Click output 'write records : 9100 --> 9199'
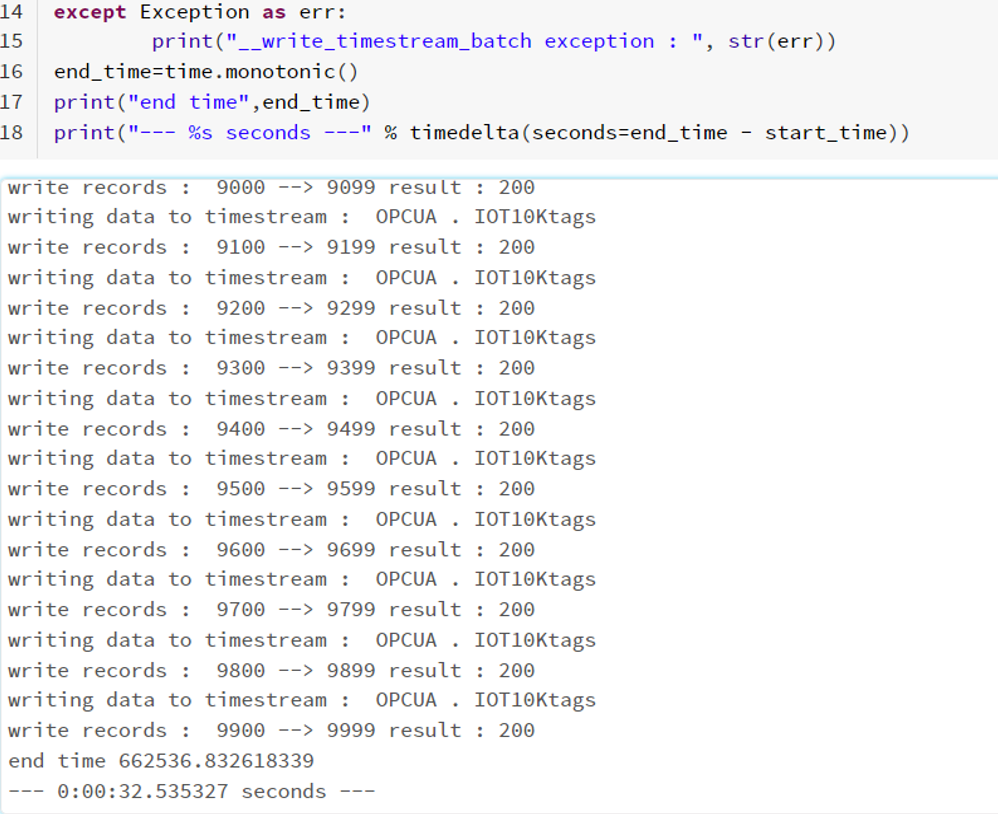Viewport: 998px width, 814px height. coord(271,248)
